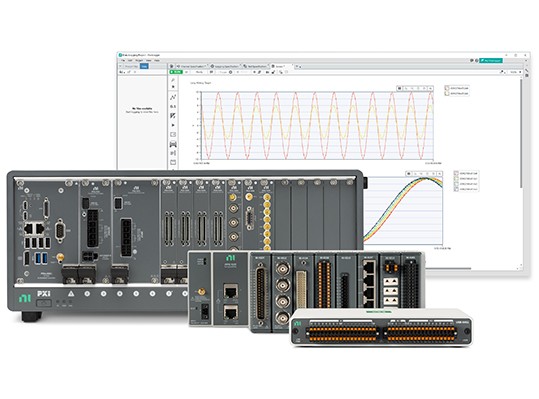Choose the gauge indicator in palette

[173, 116]
